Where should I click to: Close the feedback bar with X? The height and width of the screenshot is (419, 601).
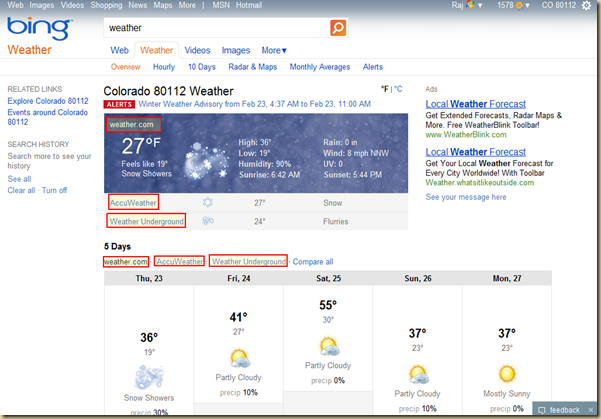coord(591,410)
